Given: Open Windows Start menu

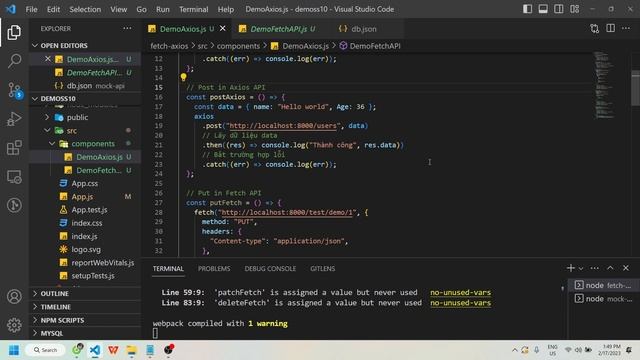Looking at the screenshot, I should (14, 350).
